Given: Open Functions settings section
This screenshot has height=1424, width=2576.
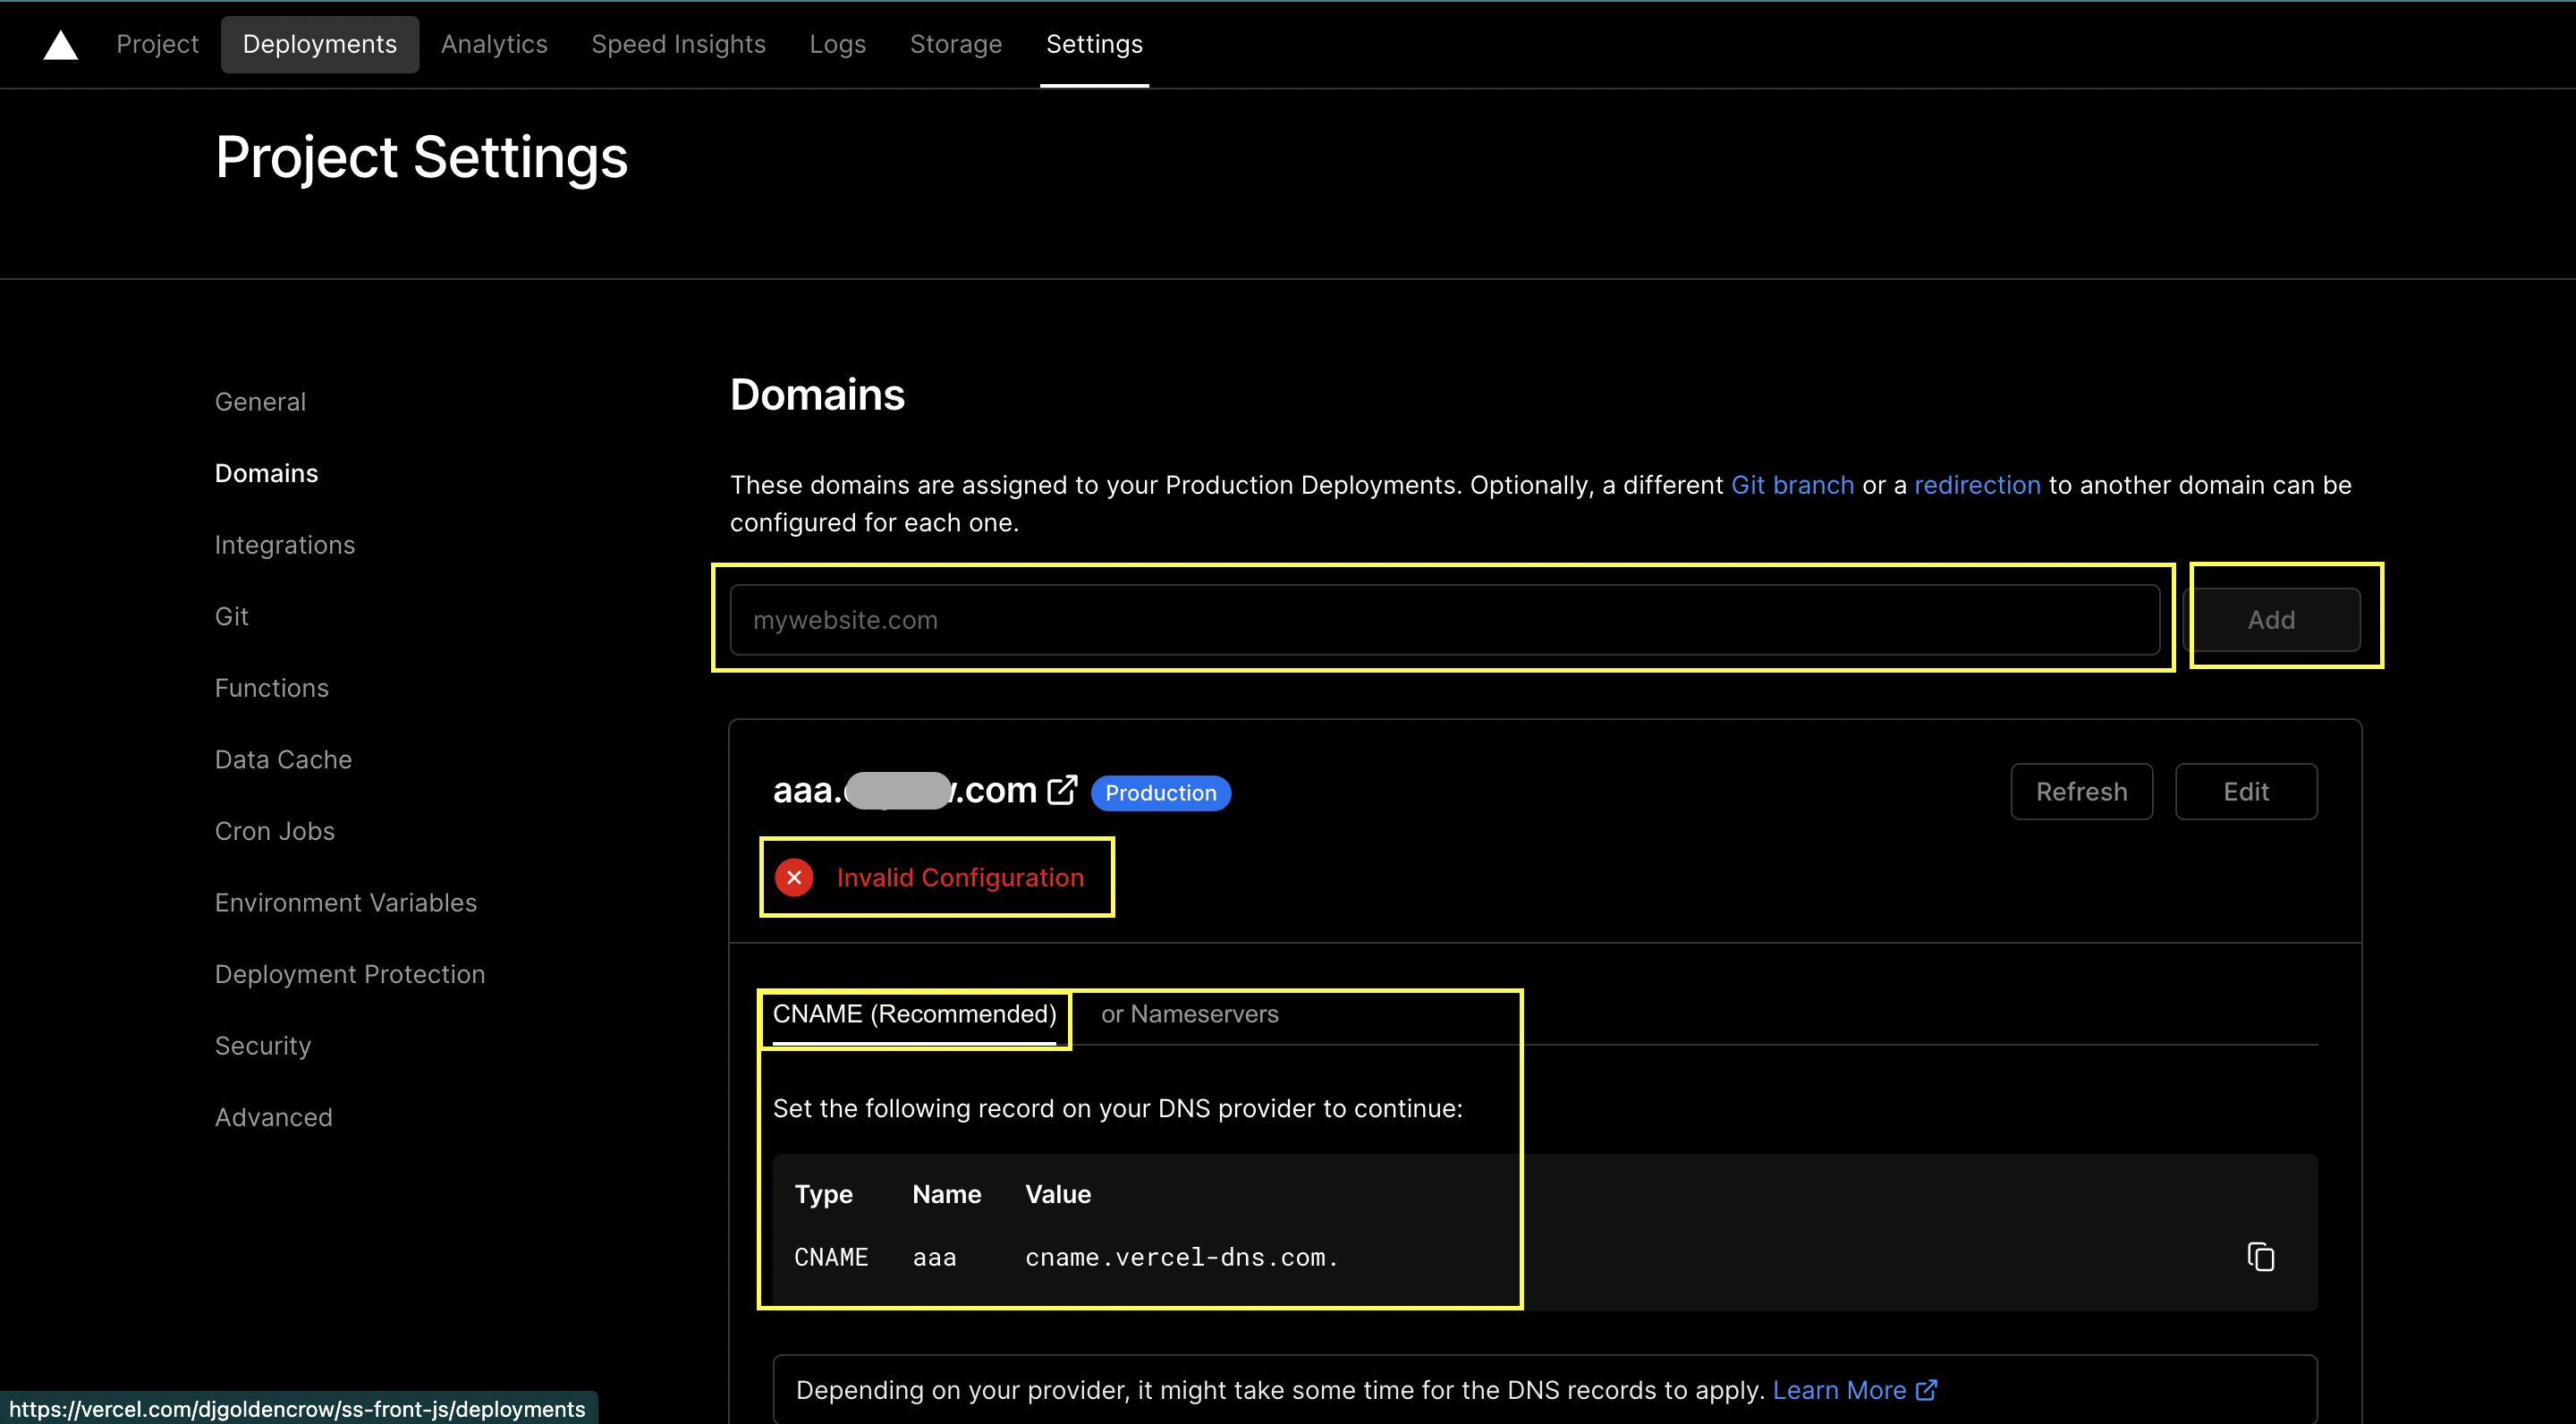Looking at the screenshot, I should (x=271, y=688).
